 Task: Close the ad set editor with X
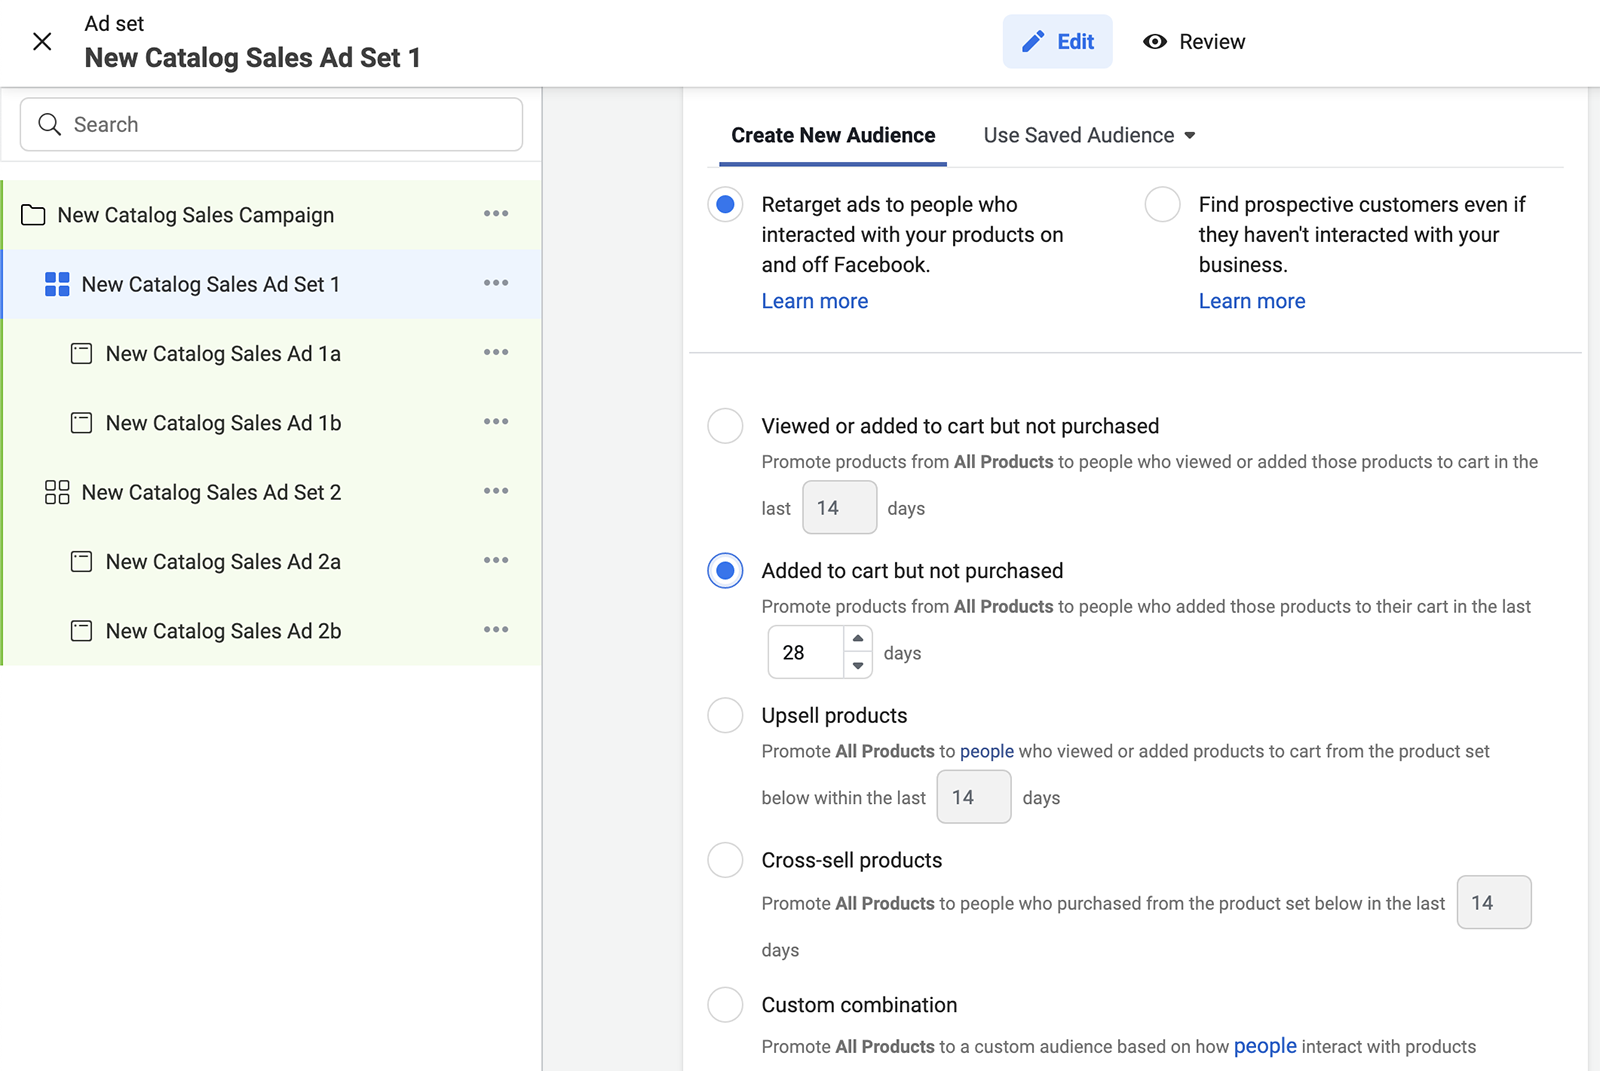[42, 41]
